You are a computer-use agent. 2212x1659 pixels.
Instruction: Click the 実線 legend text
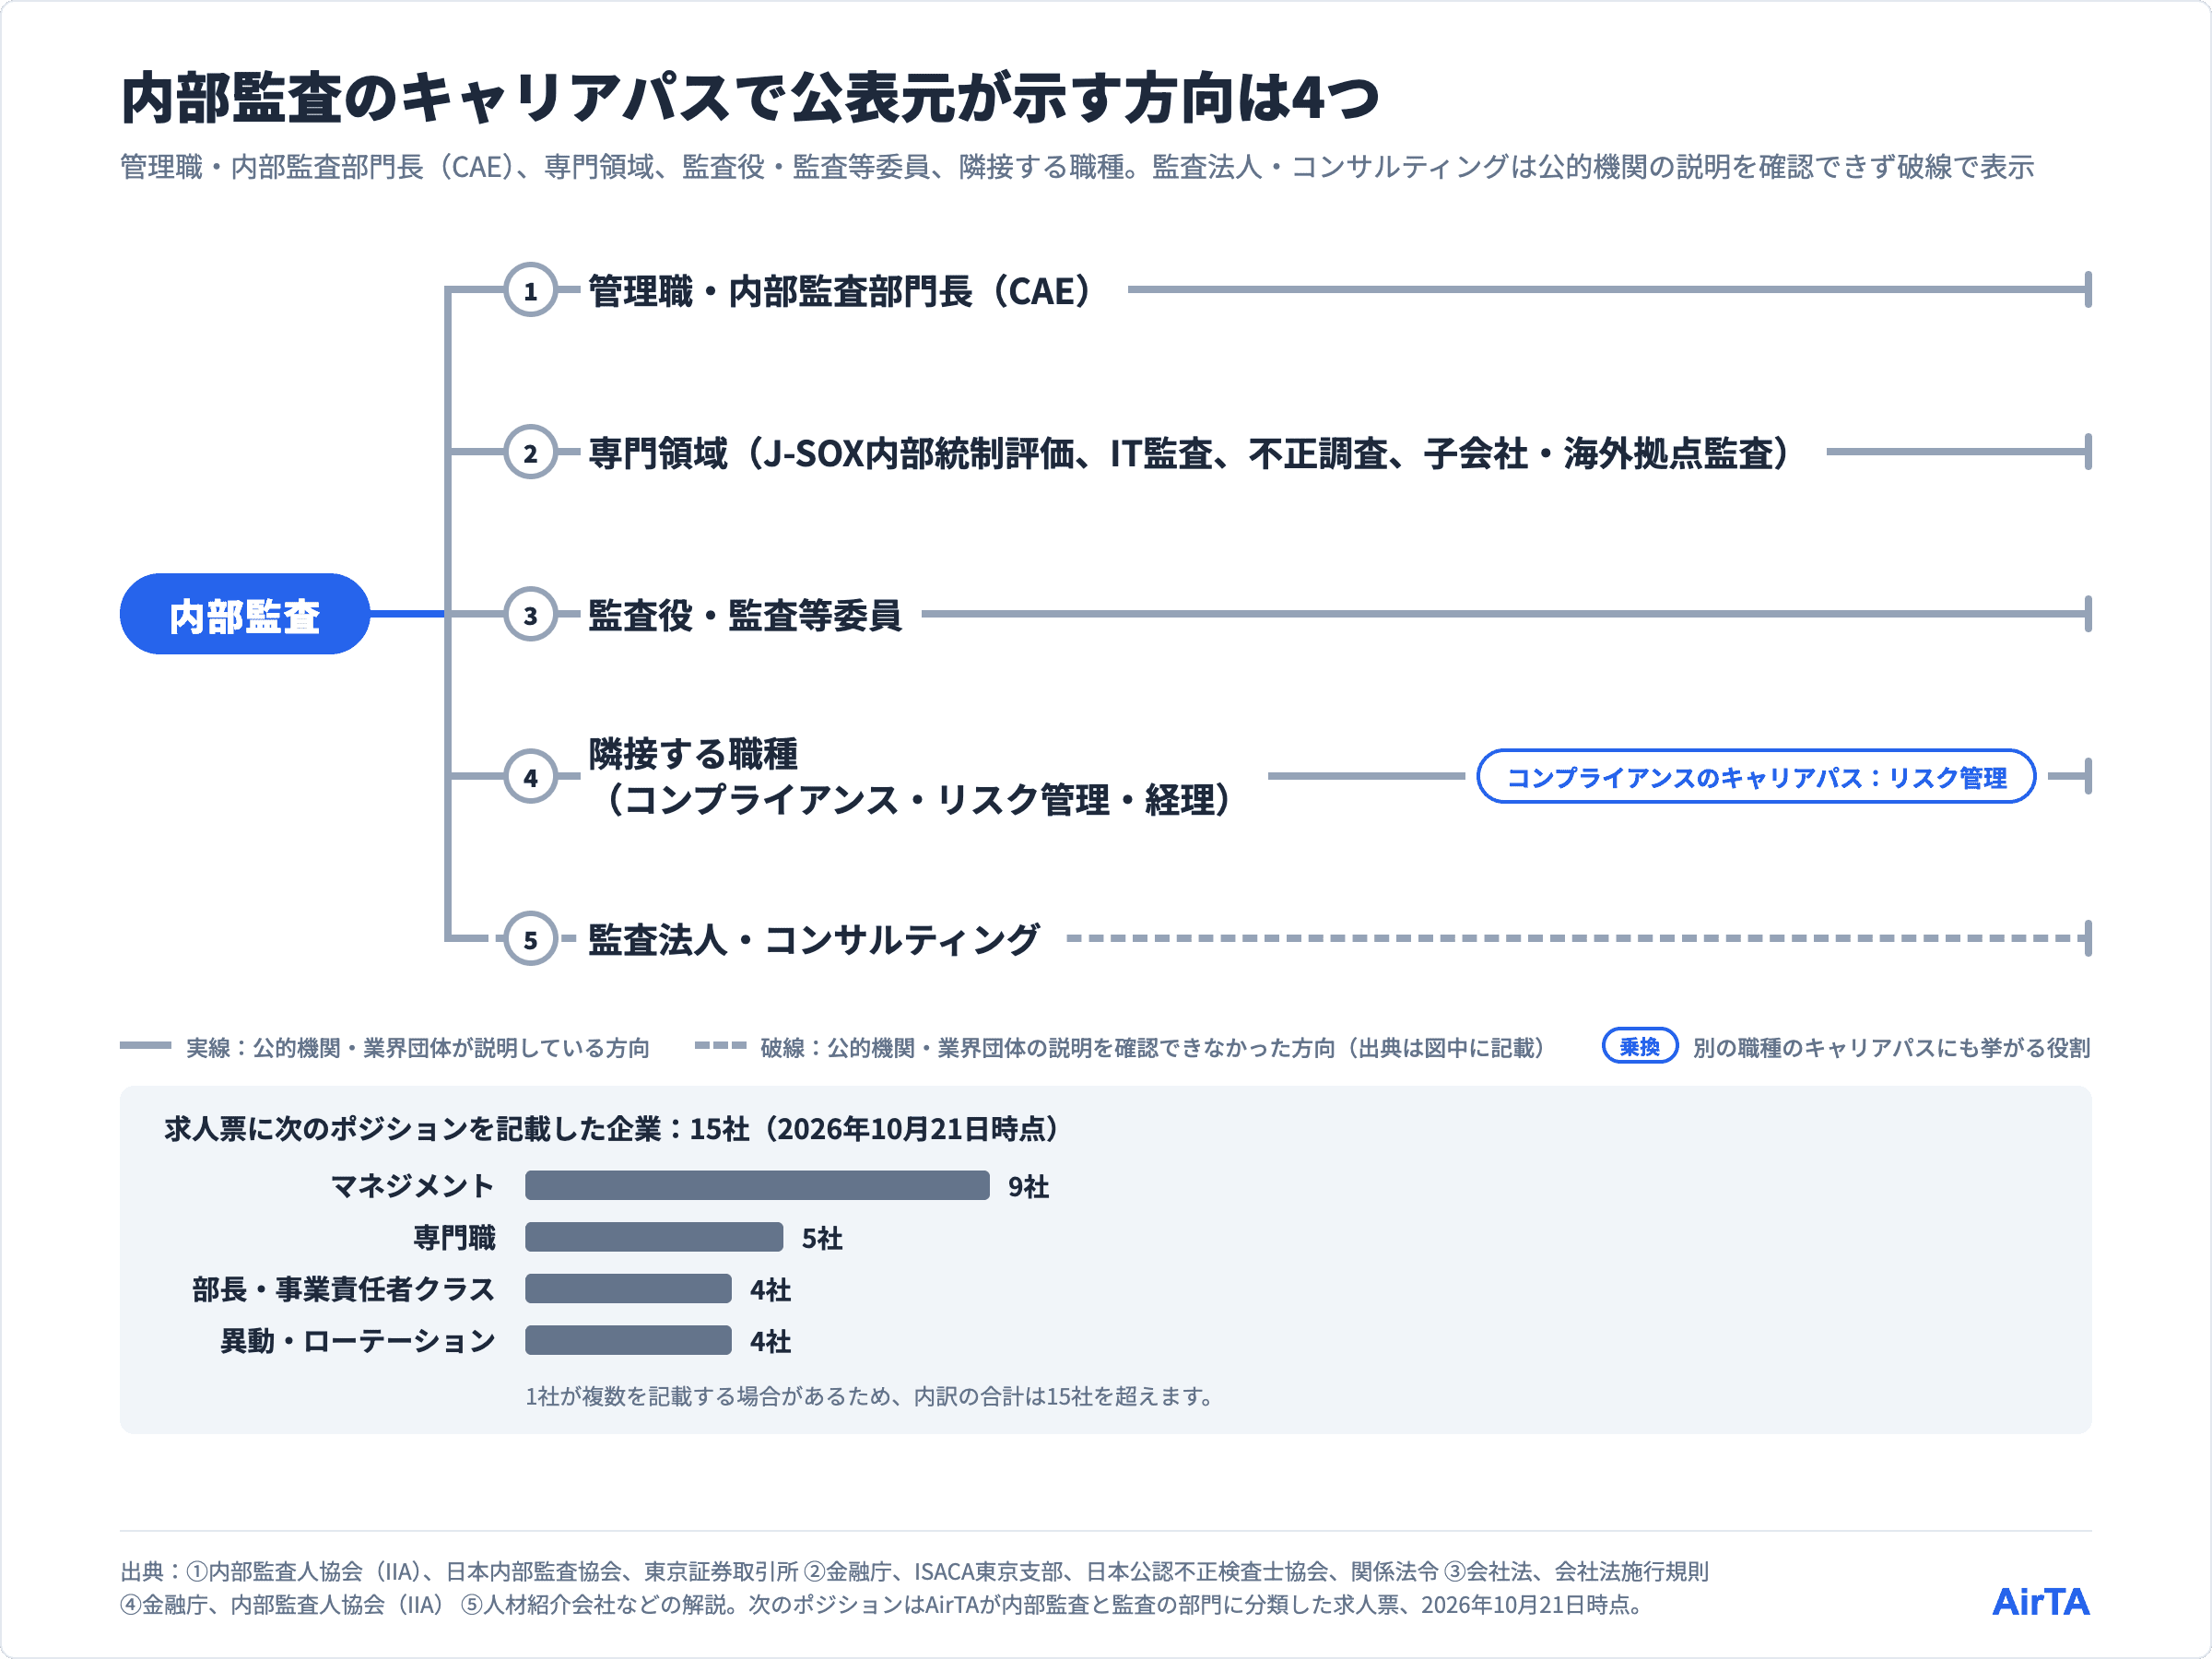click(418, 1047)
